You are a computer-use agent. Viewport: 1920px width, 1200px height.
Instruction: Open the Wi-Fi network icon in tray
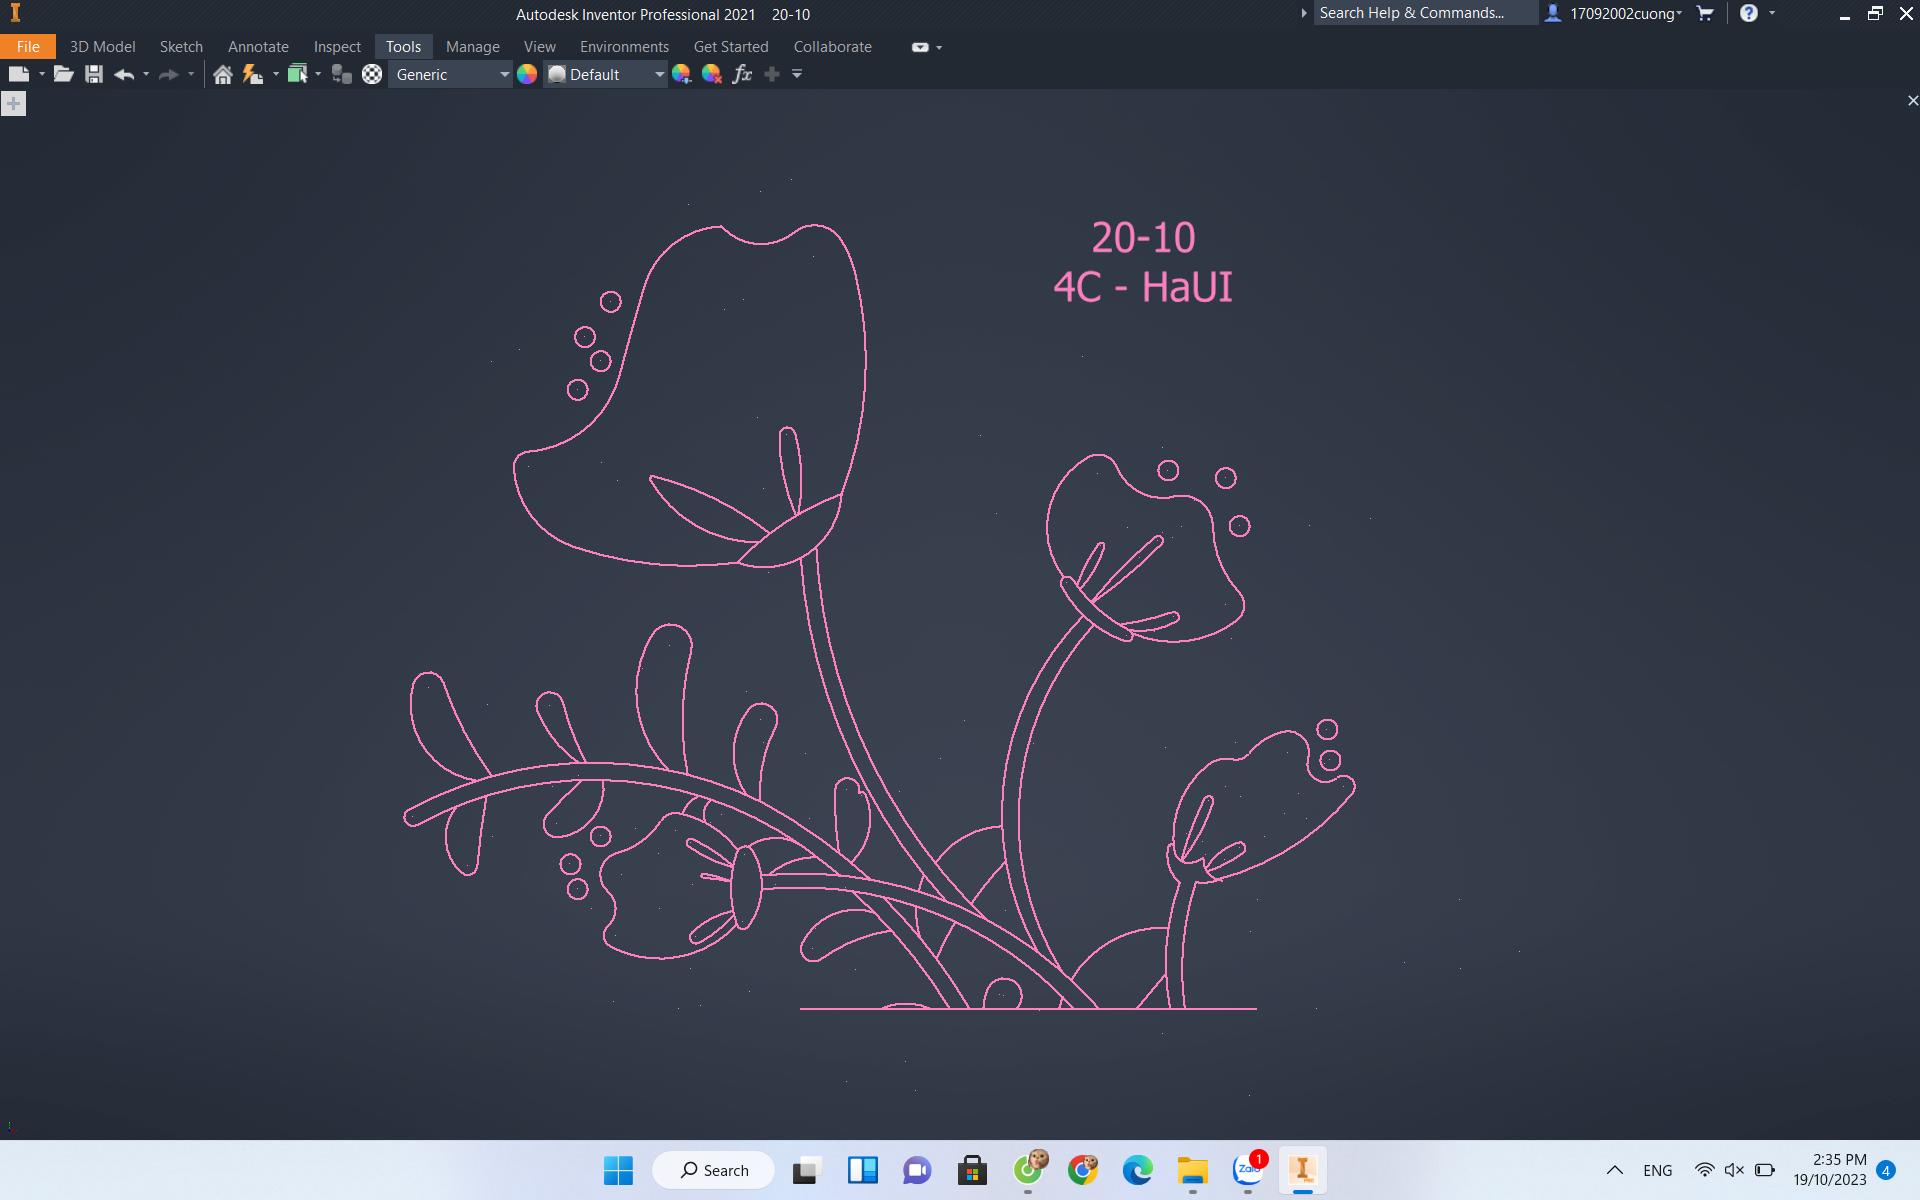pos(1704,1170)
